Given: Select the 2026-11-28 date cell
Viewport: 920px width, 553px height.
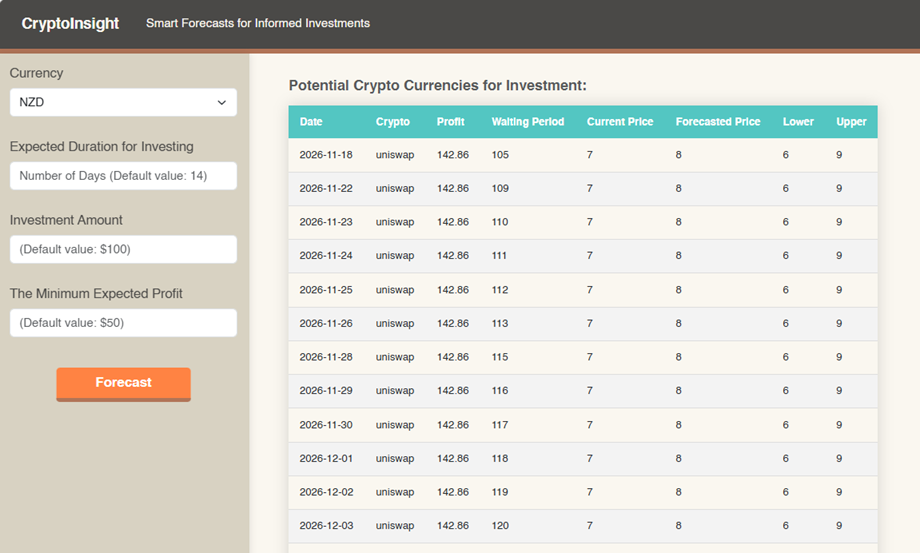Looking at the screenshot, I should coord(326,357).
